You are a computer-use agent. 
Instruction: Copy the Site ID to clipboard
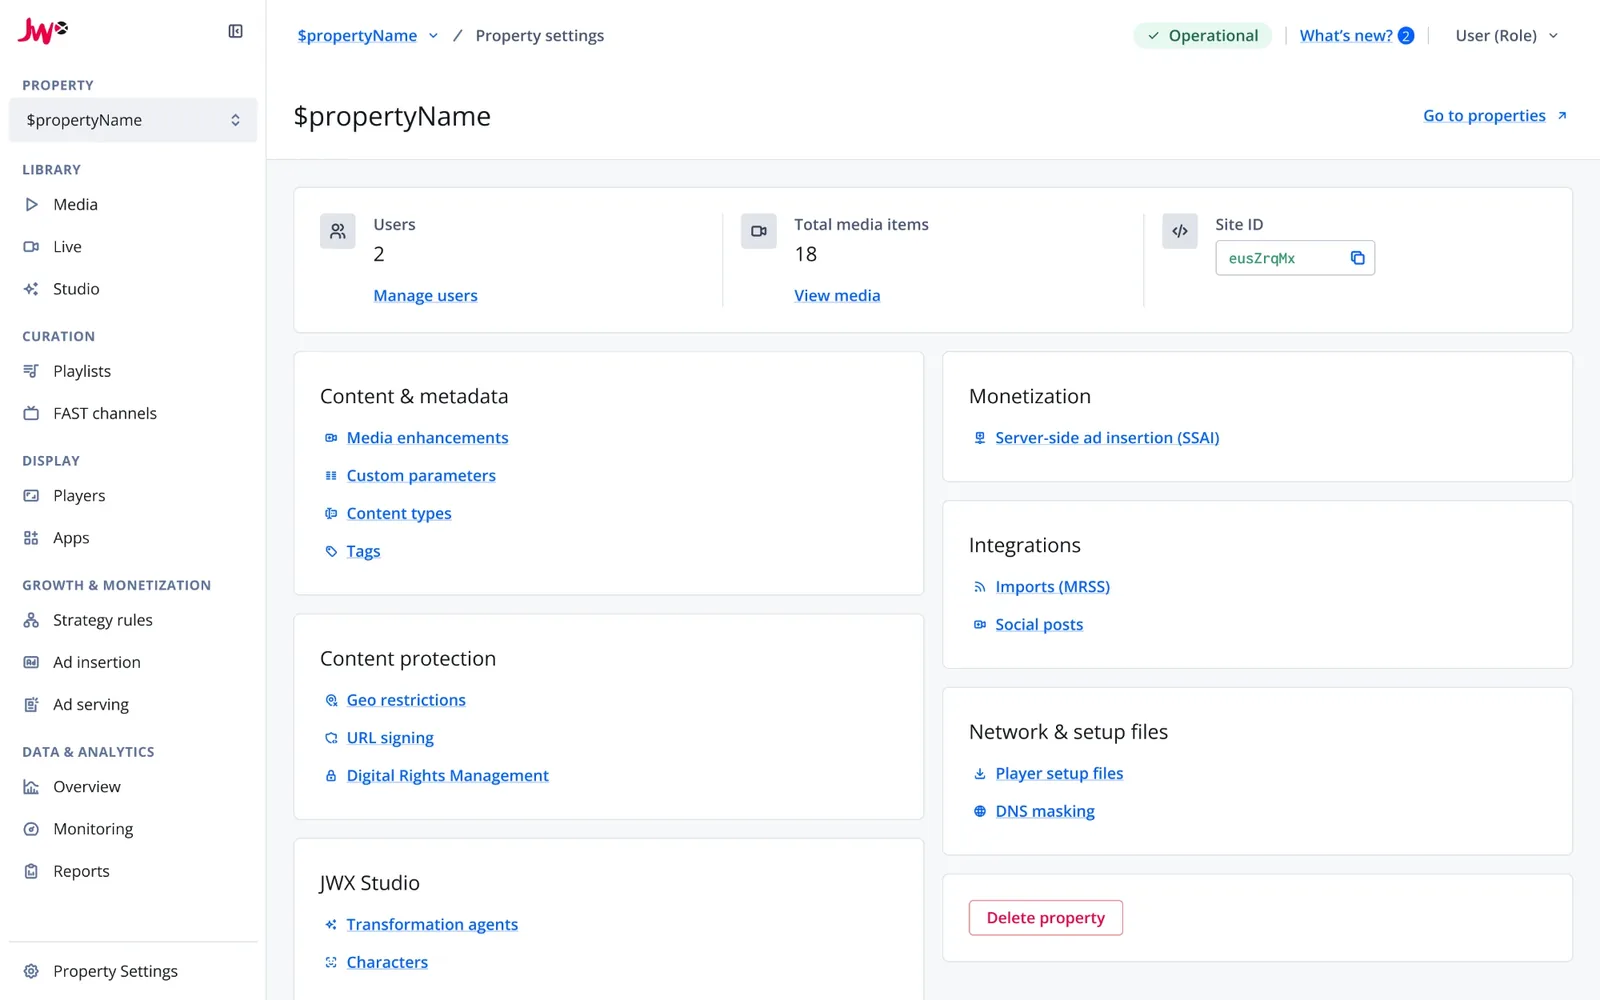1357,258
